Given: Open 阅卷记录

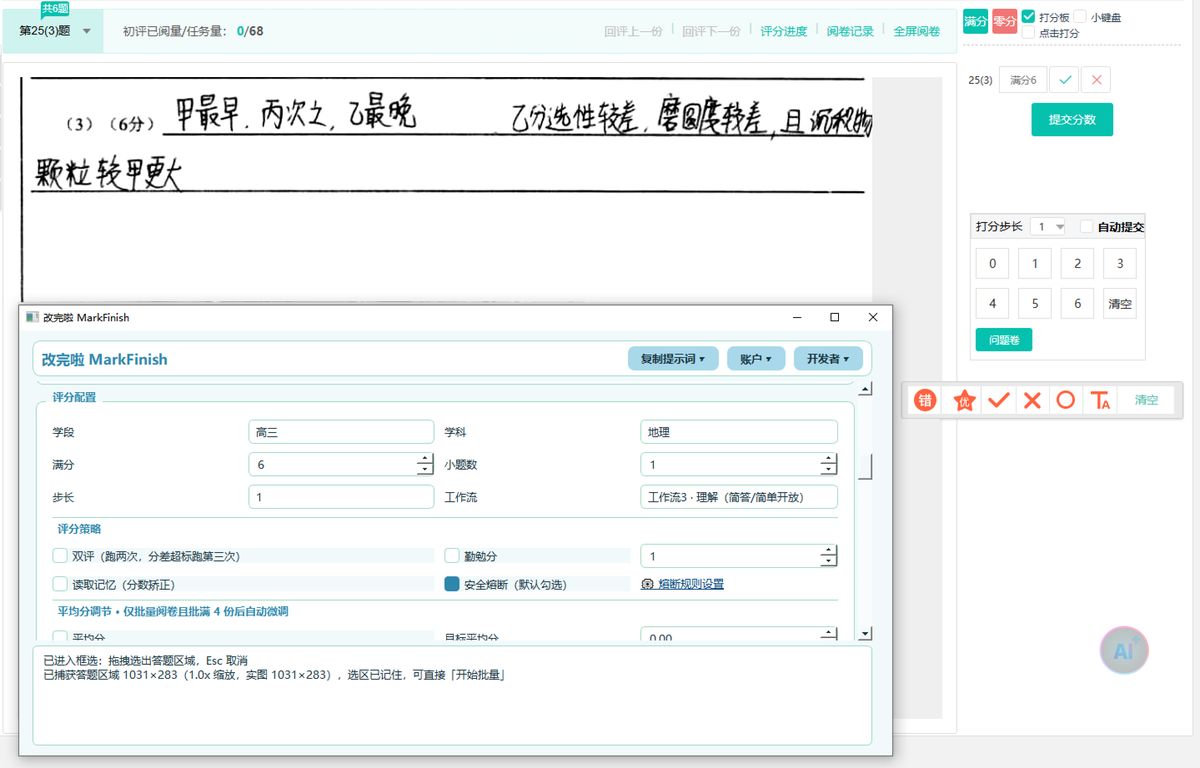Looking at the screenshot, I should pyautogui.click(x=850, y=31).
